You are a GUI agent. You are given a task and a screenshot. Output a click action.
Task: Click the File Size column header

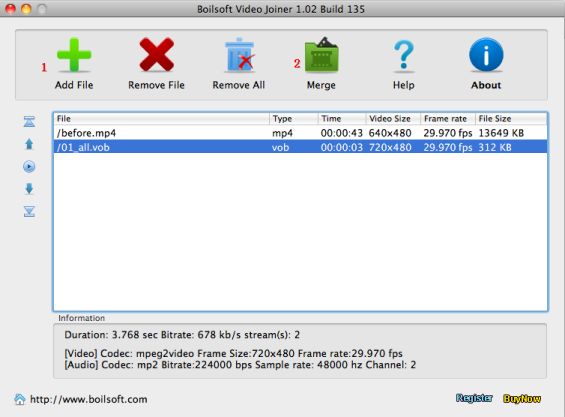point(511,119)
